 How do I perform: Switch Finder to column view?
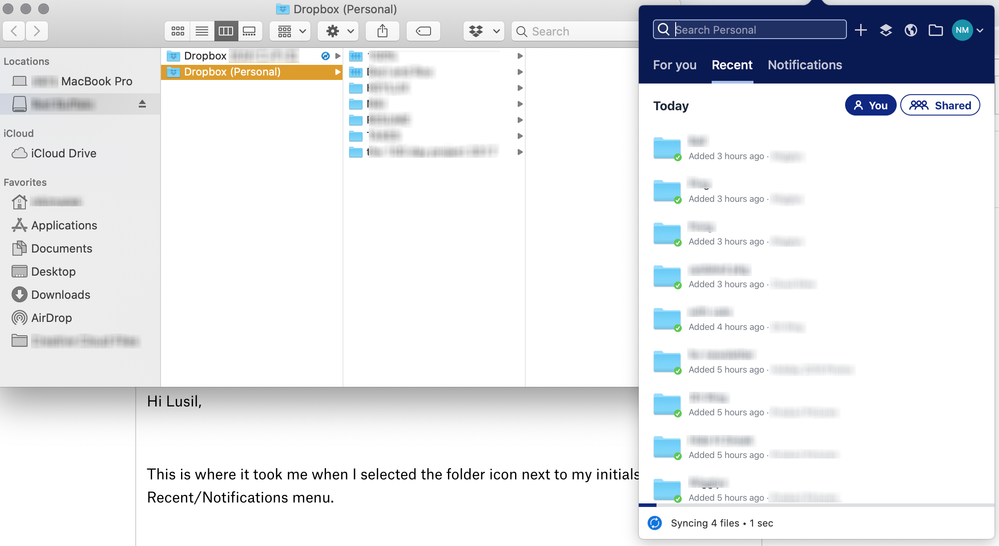pyautogui.click(x=226, y=31)
